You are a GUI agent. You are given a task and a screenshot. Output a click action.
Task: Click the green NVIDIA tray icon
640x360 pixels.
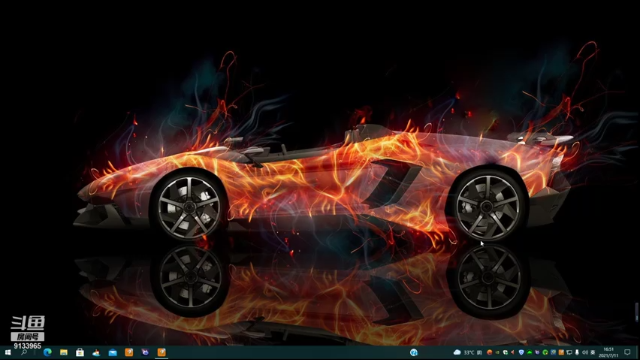pos(497,352)
